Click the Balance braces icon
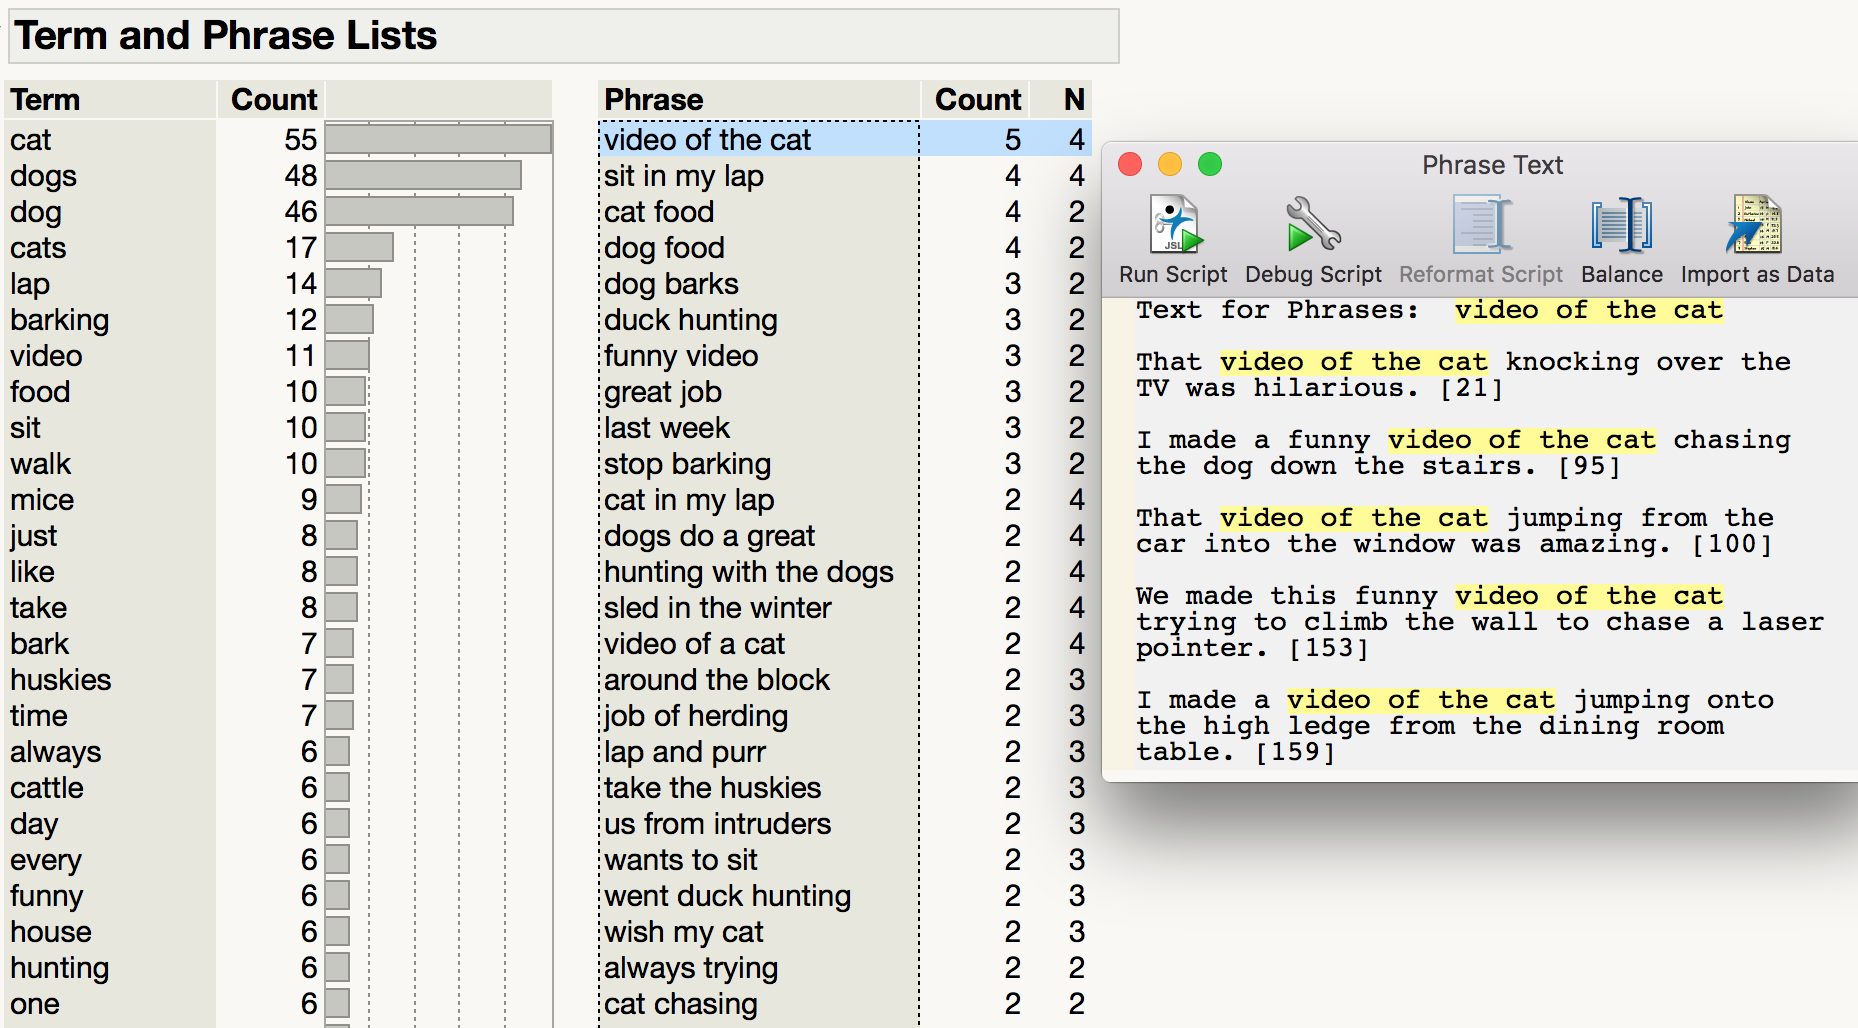Image resolution: width=1858 pixels, height=1028 pixels. 1621,225
